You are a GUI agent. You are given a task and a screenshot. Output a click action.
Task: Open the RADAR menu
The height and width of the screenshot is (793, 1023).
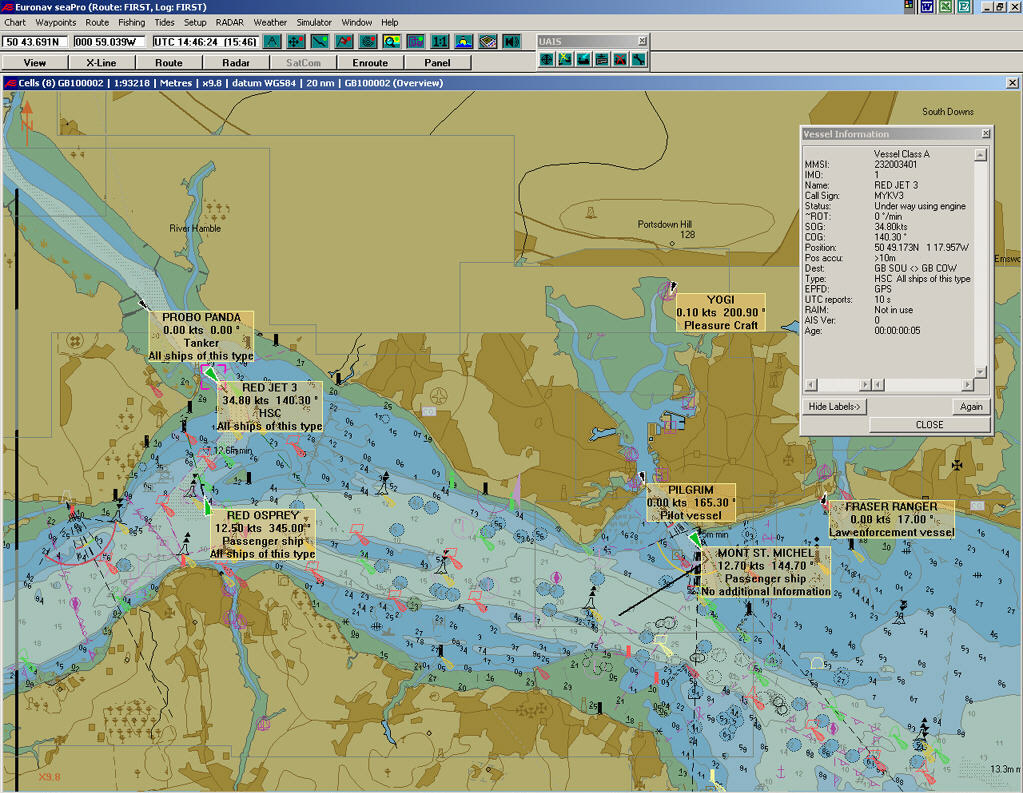click(x=230, y=22)
